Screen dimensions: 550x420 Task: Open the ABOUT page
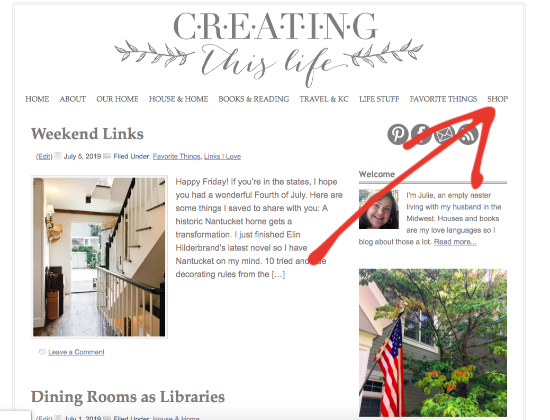73,99
